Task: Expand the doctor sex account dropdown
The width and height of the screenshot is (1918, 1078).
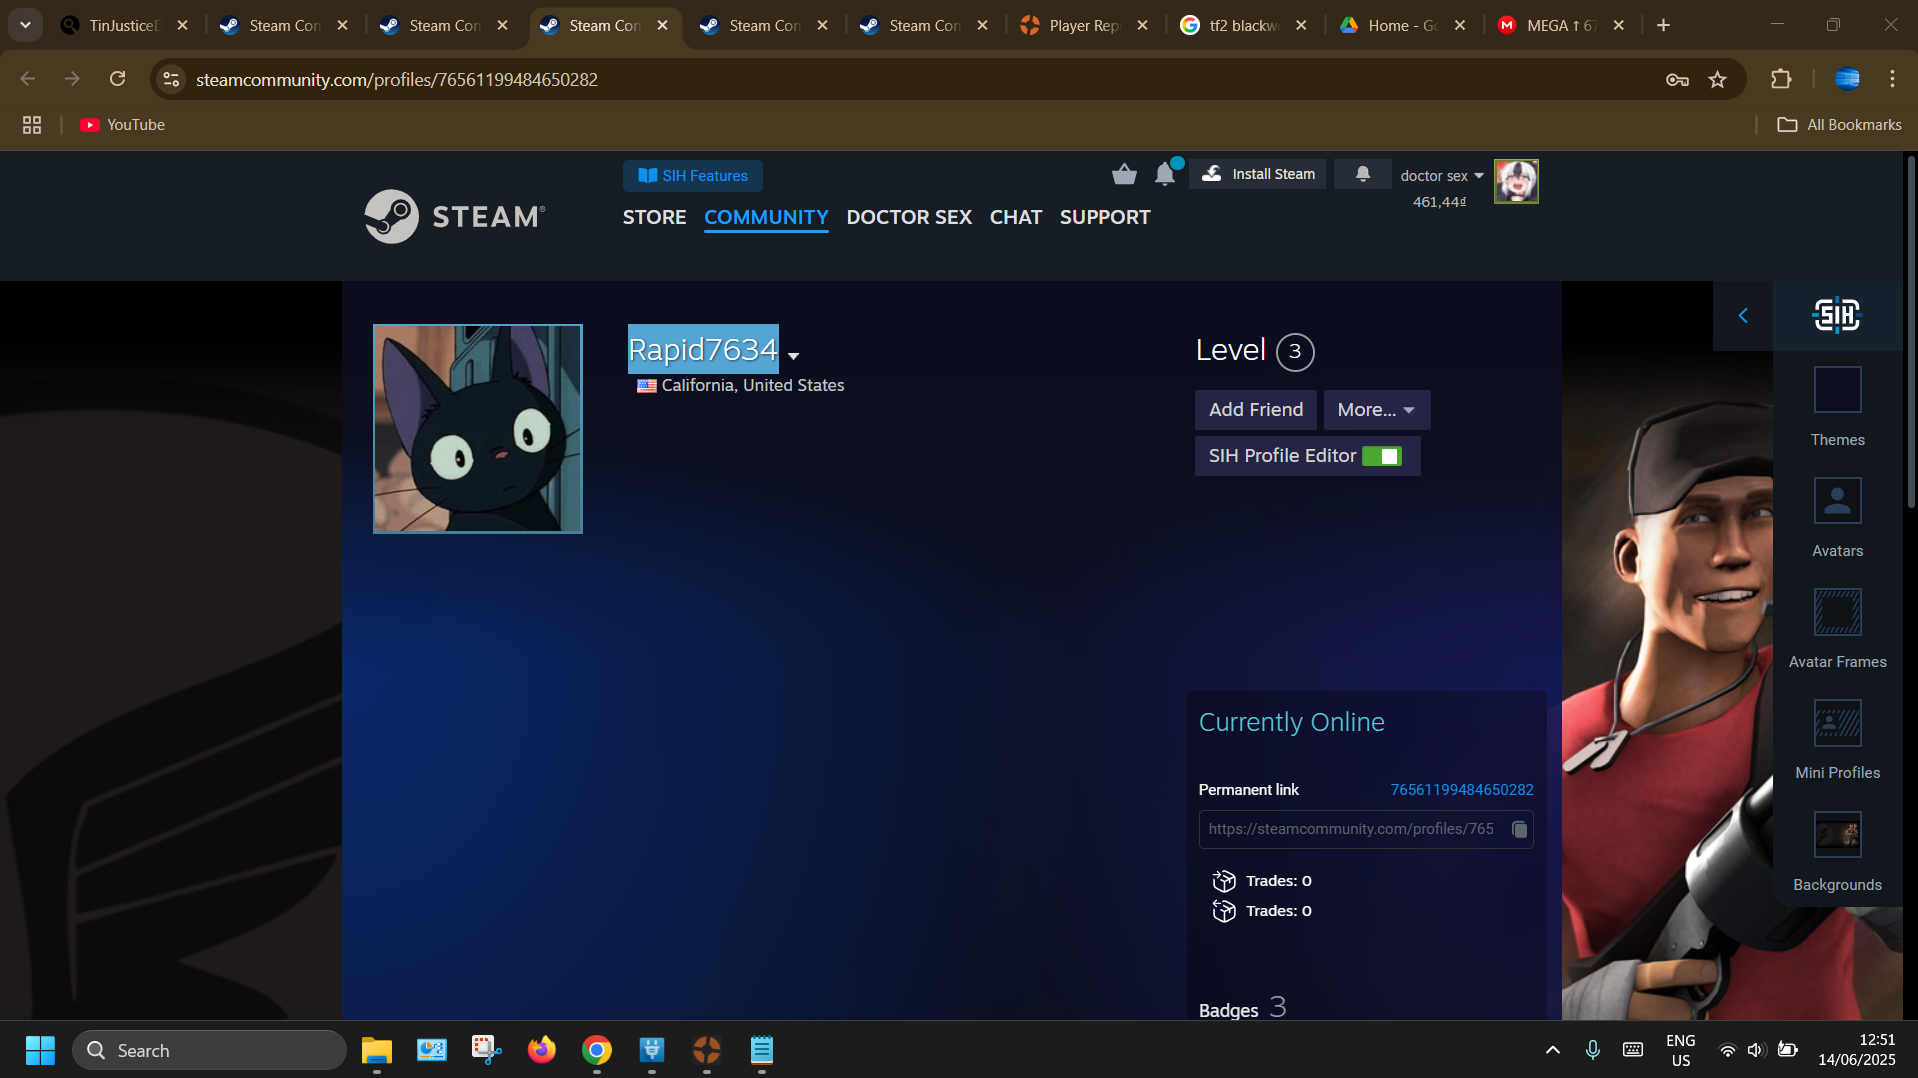Action: click(1442, 176)
